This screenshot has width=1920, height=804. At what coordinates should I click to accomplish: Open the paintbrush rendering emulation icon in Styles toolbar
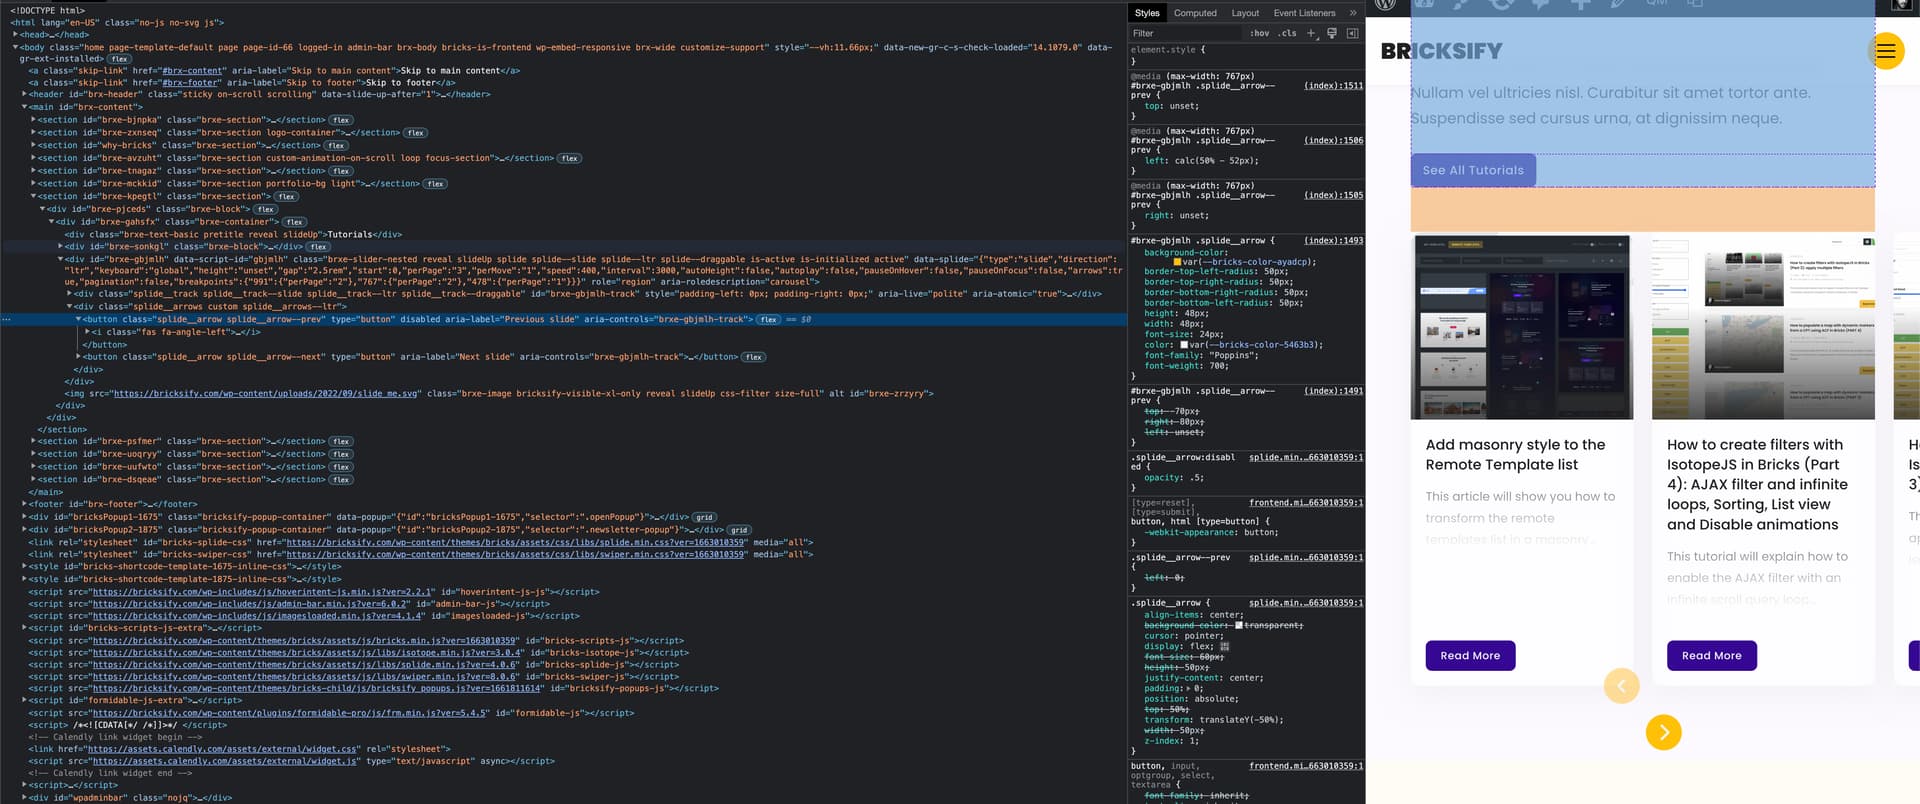1332,33
